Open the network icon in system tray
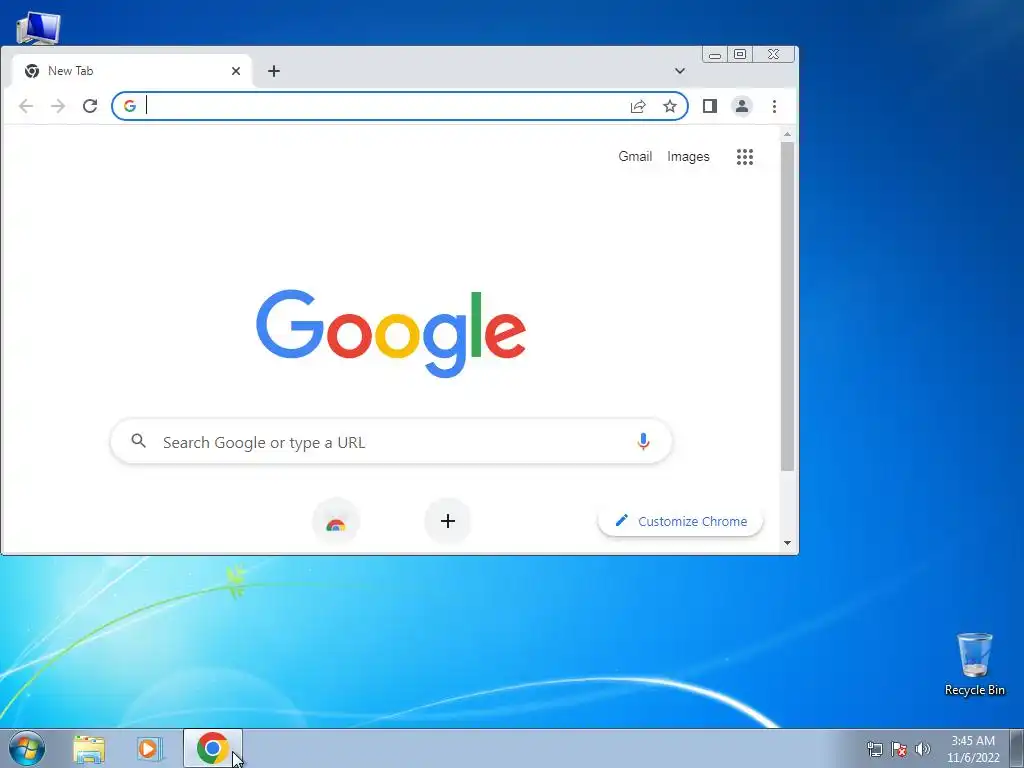1024x768 pixels. point(874,749)
